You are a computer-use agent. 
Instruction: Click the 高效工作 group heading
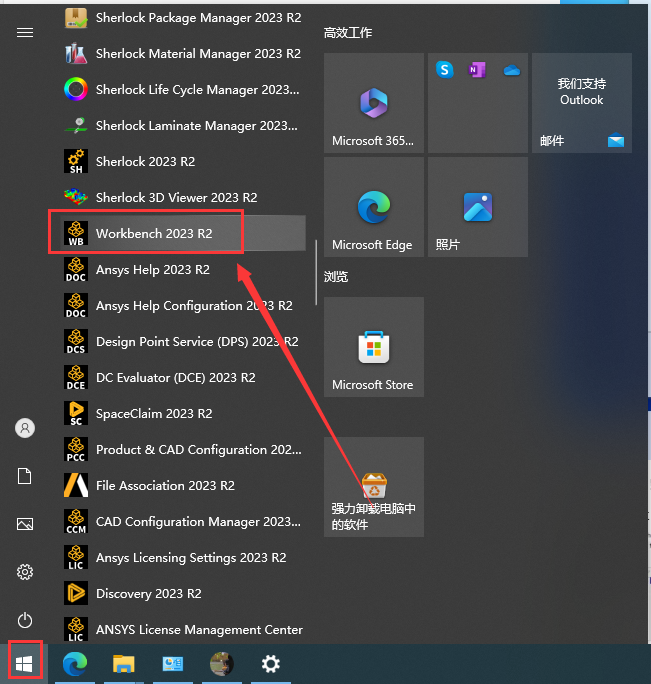pyautogui.click(x=348, y=33)
